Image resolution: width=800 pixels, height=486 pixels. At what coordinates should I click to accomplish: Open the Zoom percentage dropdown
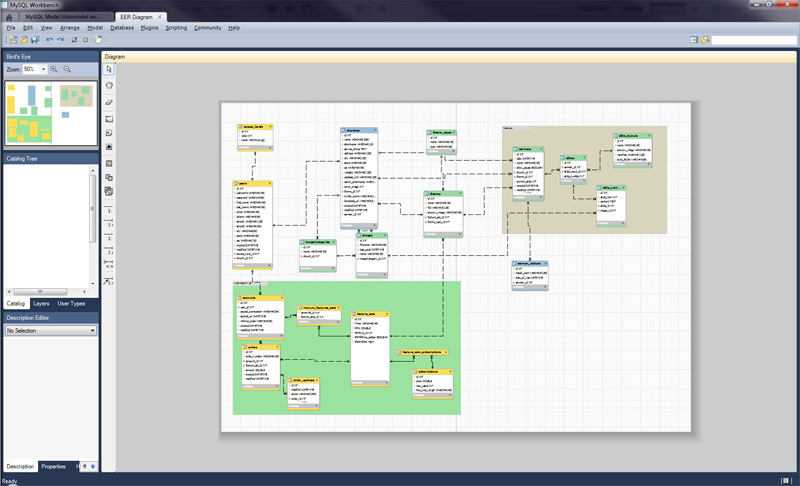[x=43, y=70]
